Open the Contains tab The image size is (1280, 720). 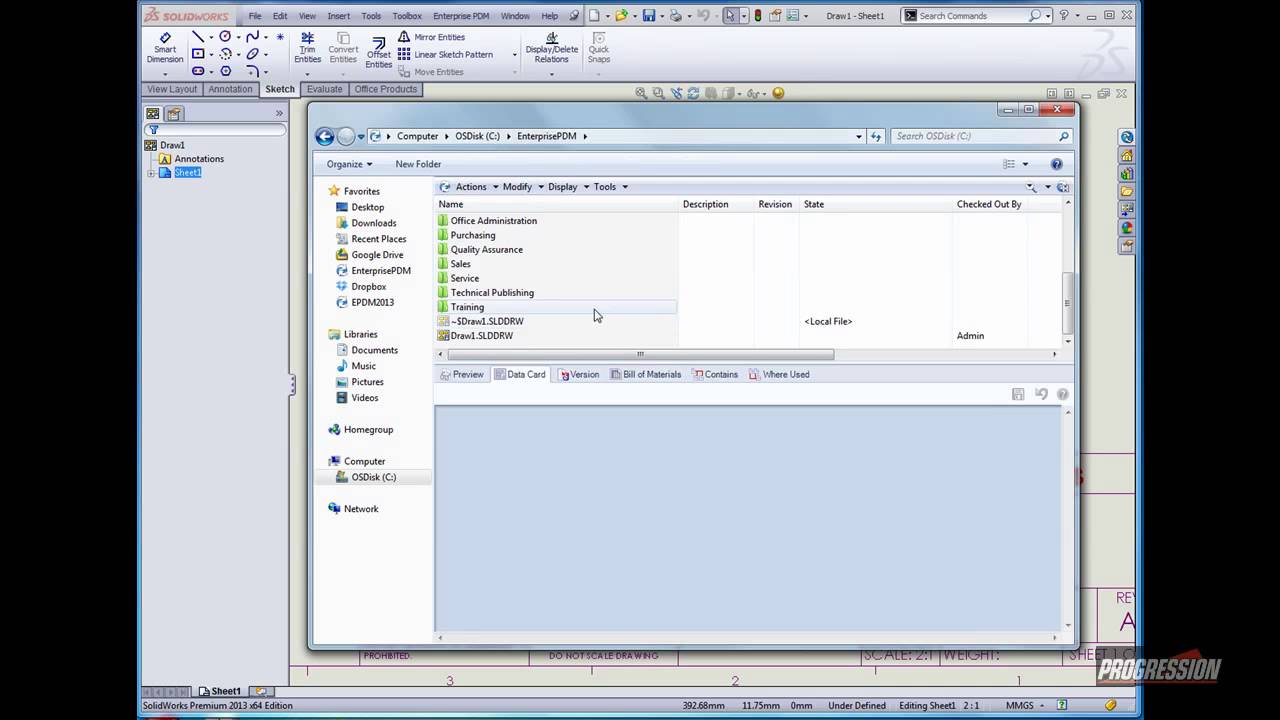tap(715, 375)
